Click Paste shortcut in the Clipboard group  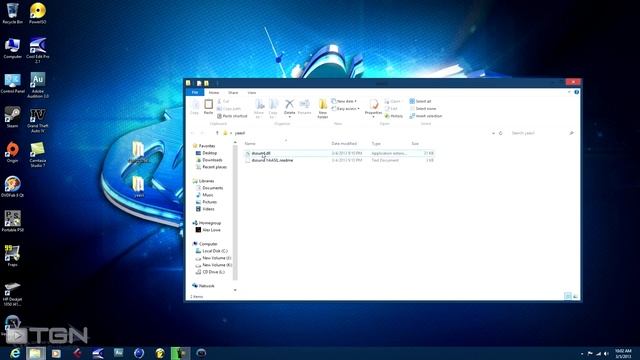pos(232,116)
